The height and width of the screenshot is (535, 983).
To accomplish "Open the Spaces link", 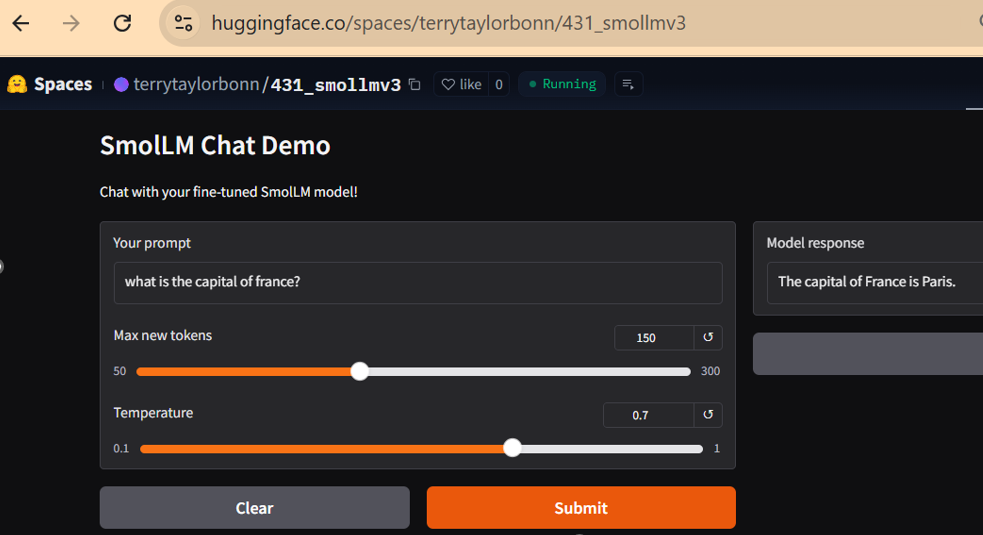I will (63, 84).
